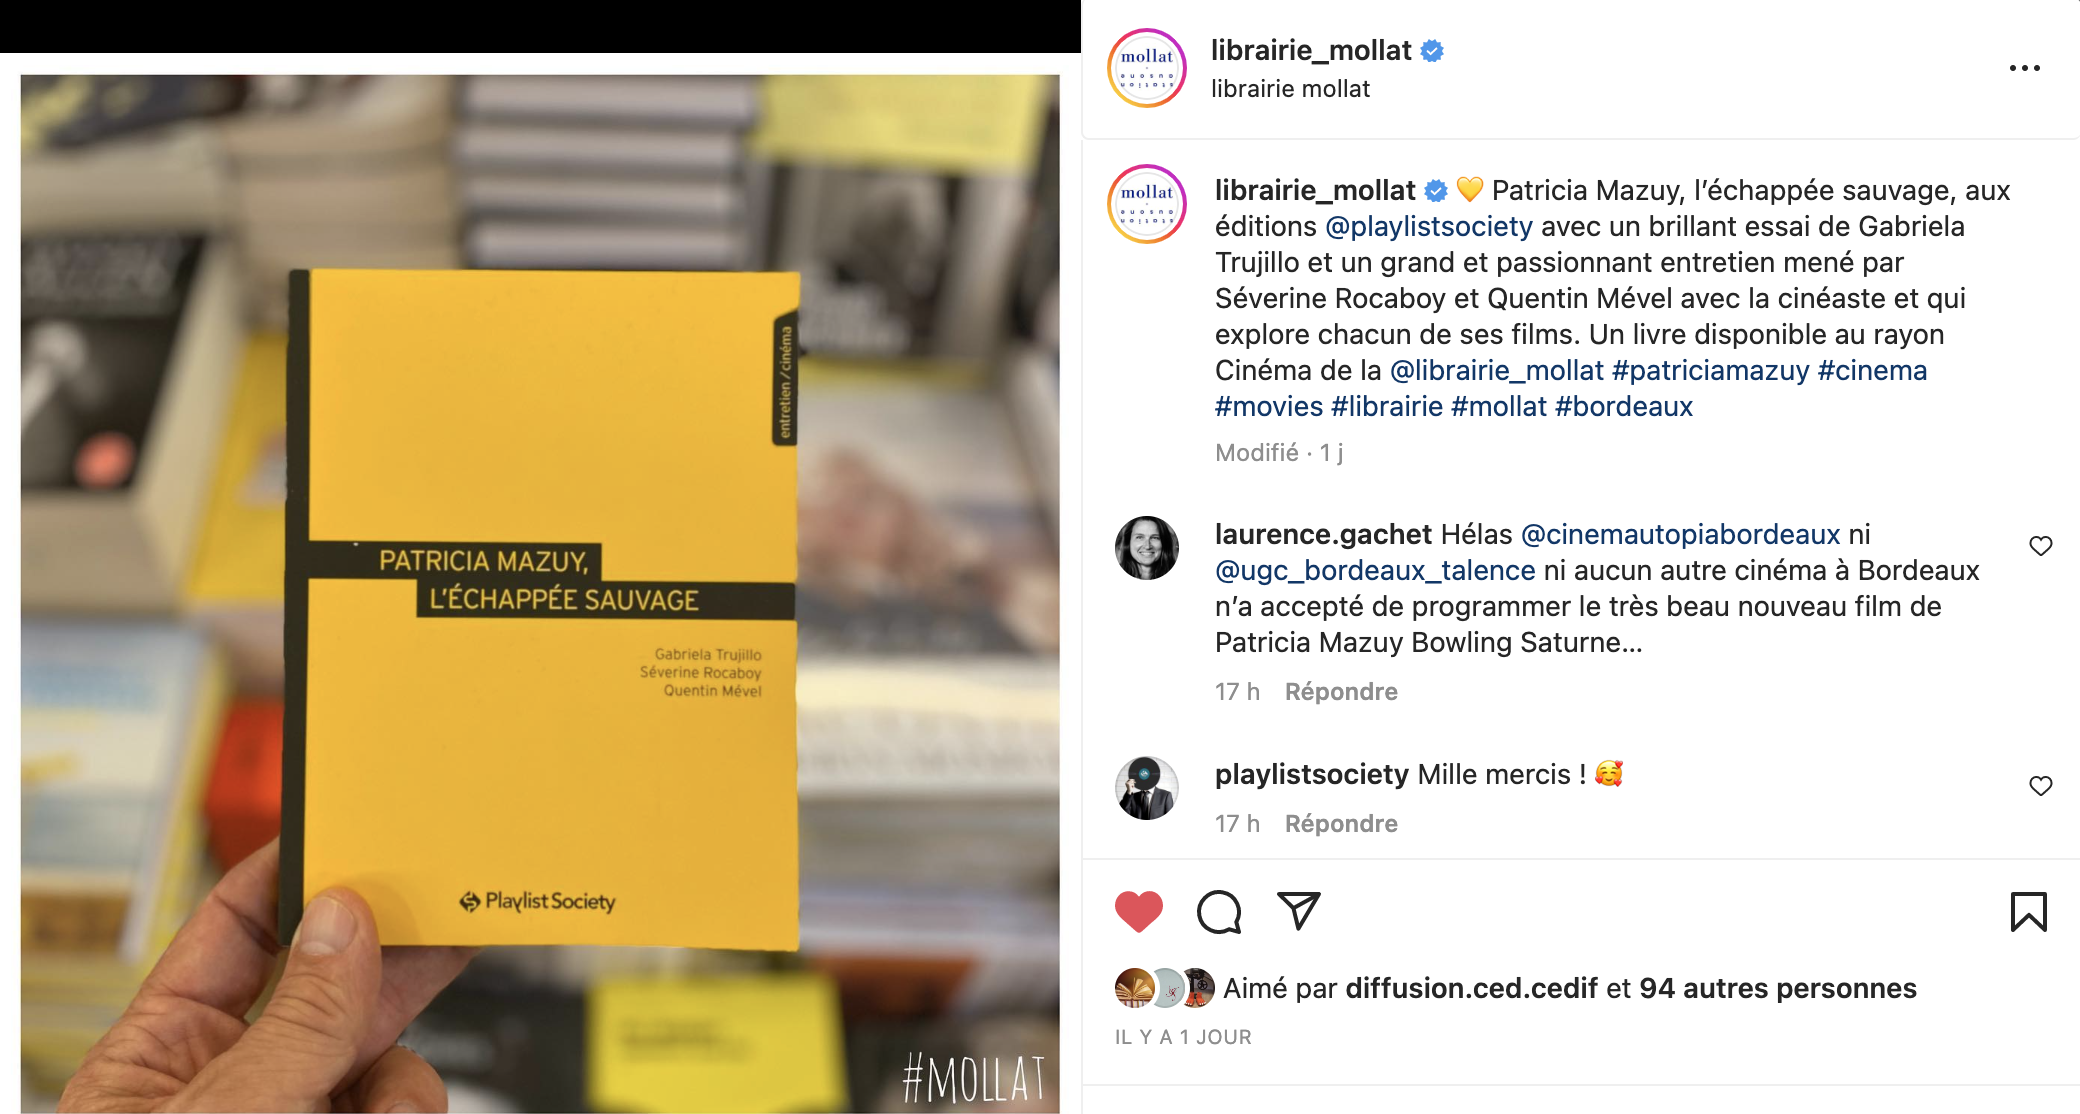View playlistsociety's avatar
This screenshot has height=1114, width=2080.
[1147, 788]
